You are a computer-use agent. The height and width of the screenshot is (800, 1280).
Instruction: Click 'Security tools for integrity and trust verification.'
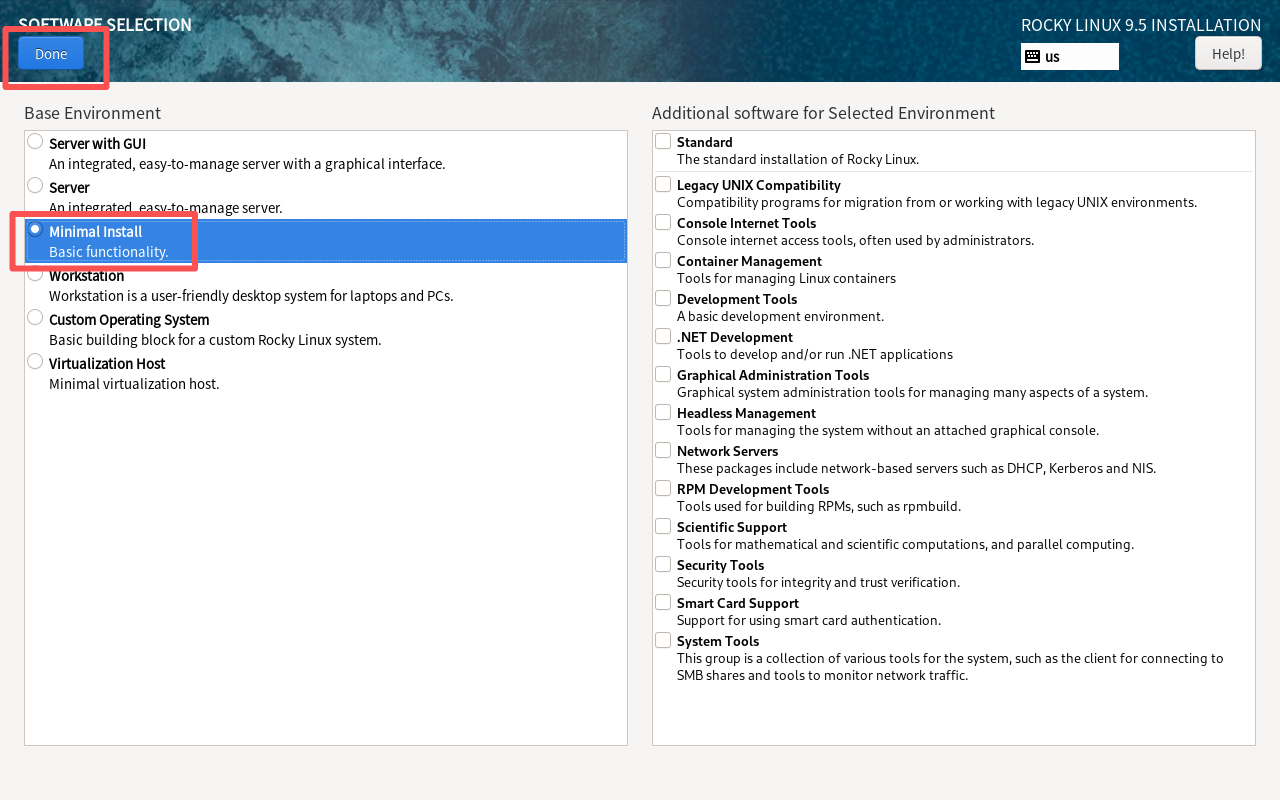tap(818, 582)
